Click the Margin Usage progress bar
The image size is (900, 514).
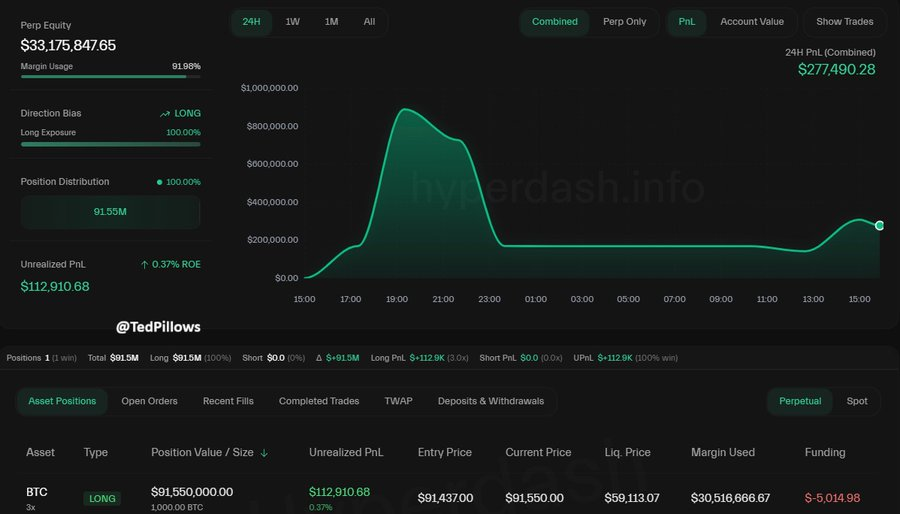110,76
